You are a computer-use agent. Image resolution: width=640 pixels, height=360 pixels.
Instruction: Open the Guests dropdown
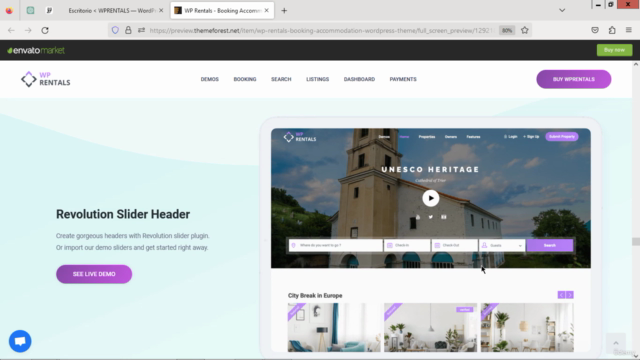(x=502, y=245)
